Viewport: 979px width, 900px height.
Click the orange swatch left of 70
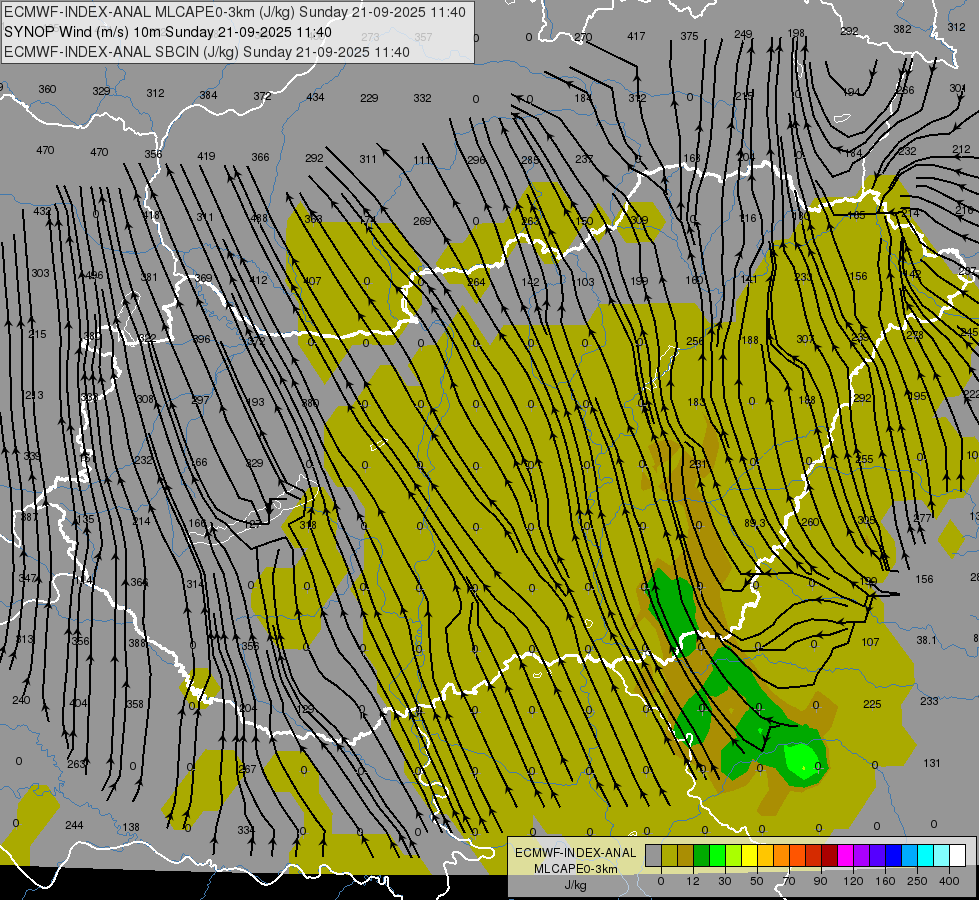[782, 856]
